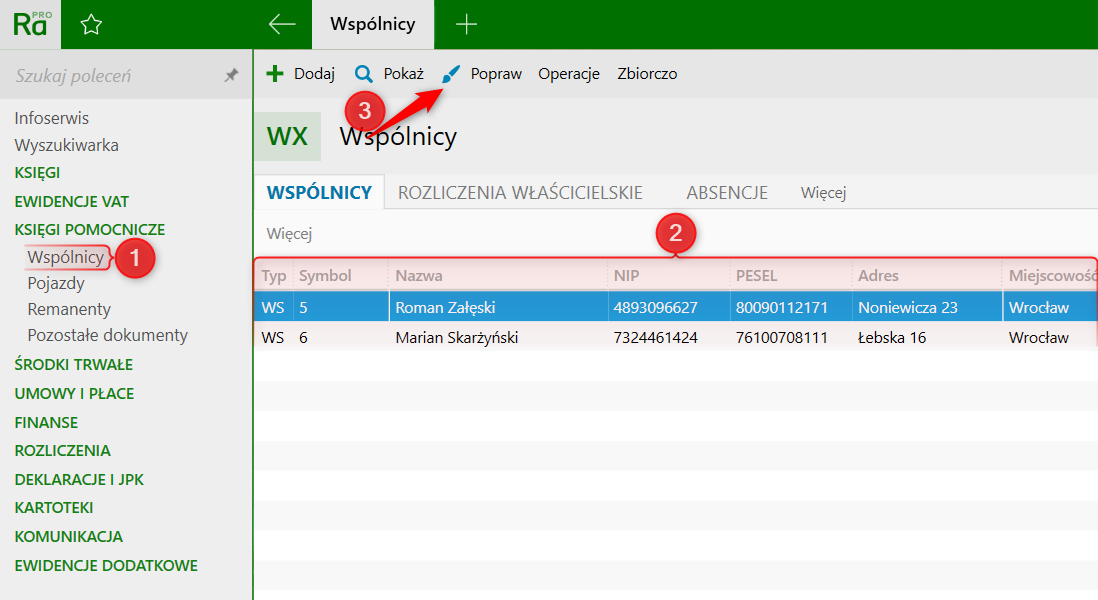Open Infoserwis in the sidebar
This screenshot has width=1098, height=600.
(52, 118)
